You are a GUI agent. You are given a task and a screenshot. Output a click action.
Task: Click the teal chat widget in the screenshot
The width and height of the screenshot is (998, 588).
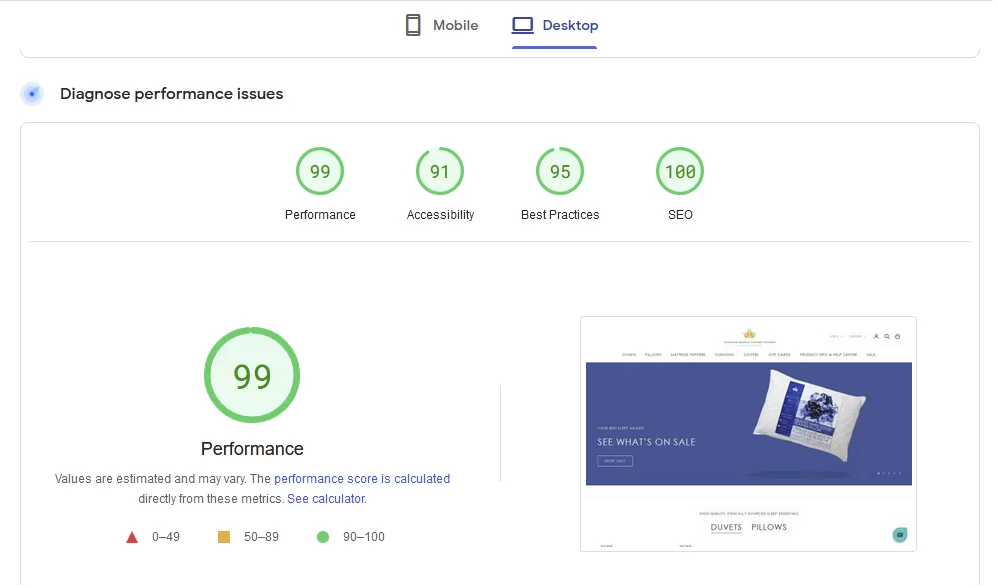(x=900, y=535)
